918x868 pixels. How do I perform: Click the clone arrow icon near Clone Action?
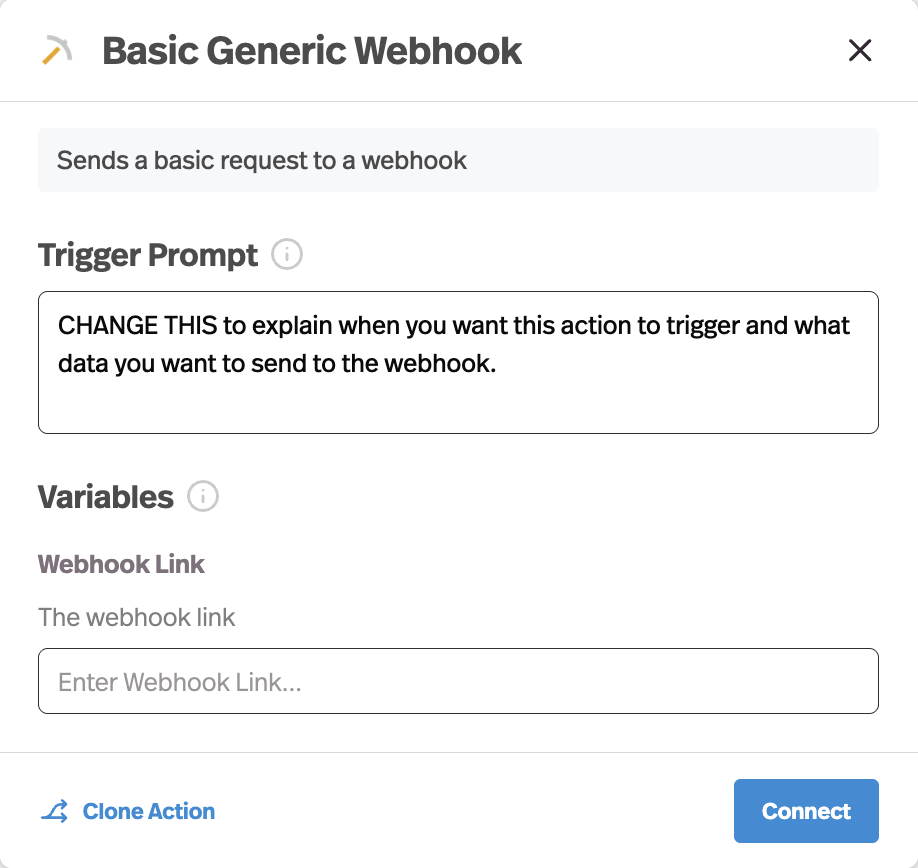[55, 811]
